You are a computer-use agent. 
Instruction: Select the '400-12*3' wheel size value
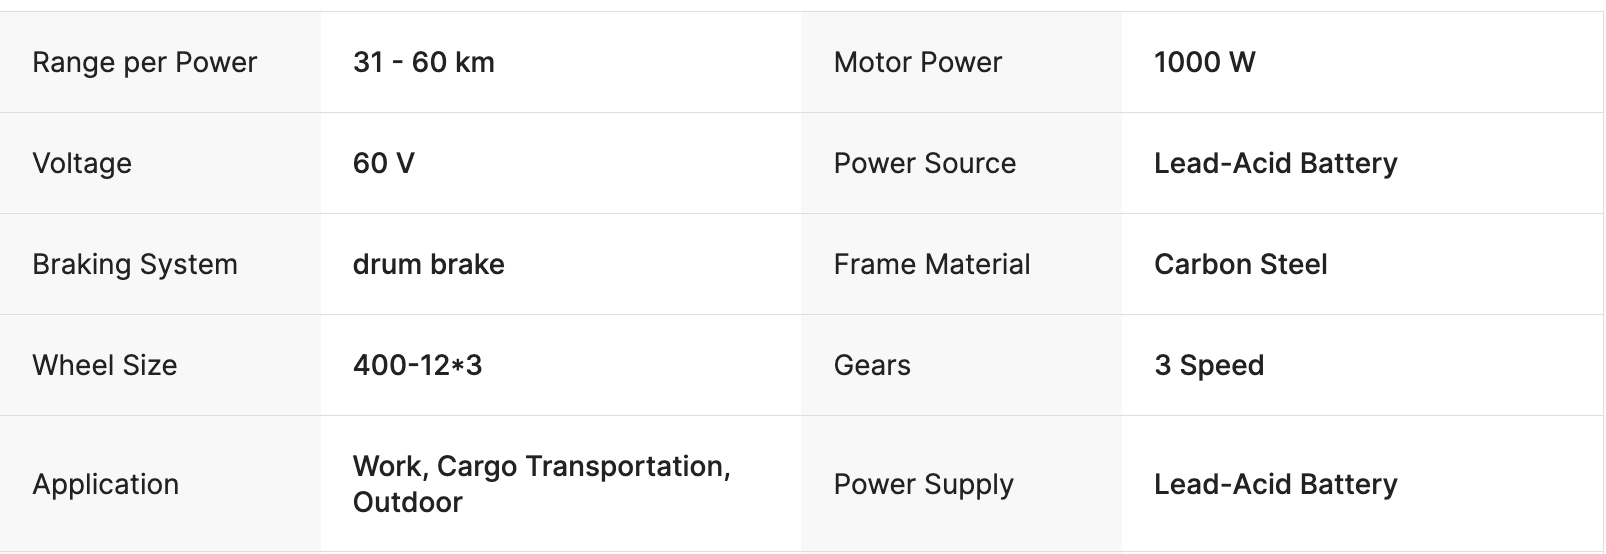pos(417,365)
